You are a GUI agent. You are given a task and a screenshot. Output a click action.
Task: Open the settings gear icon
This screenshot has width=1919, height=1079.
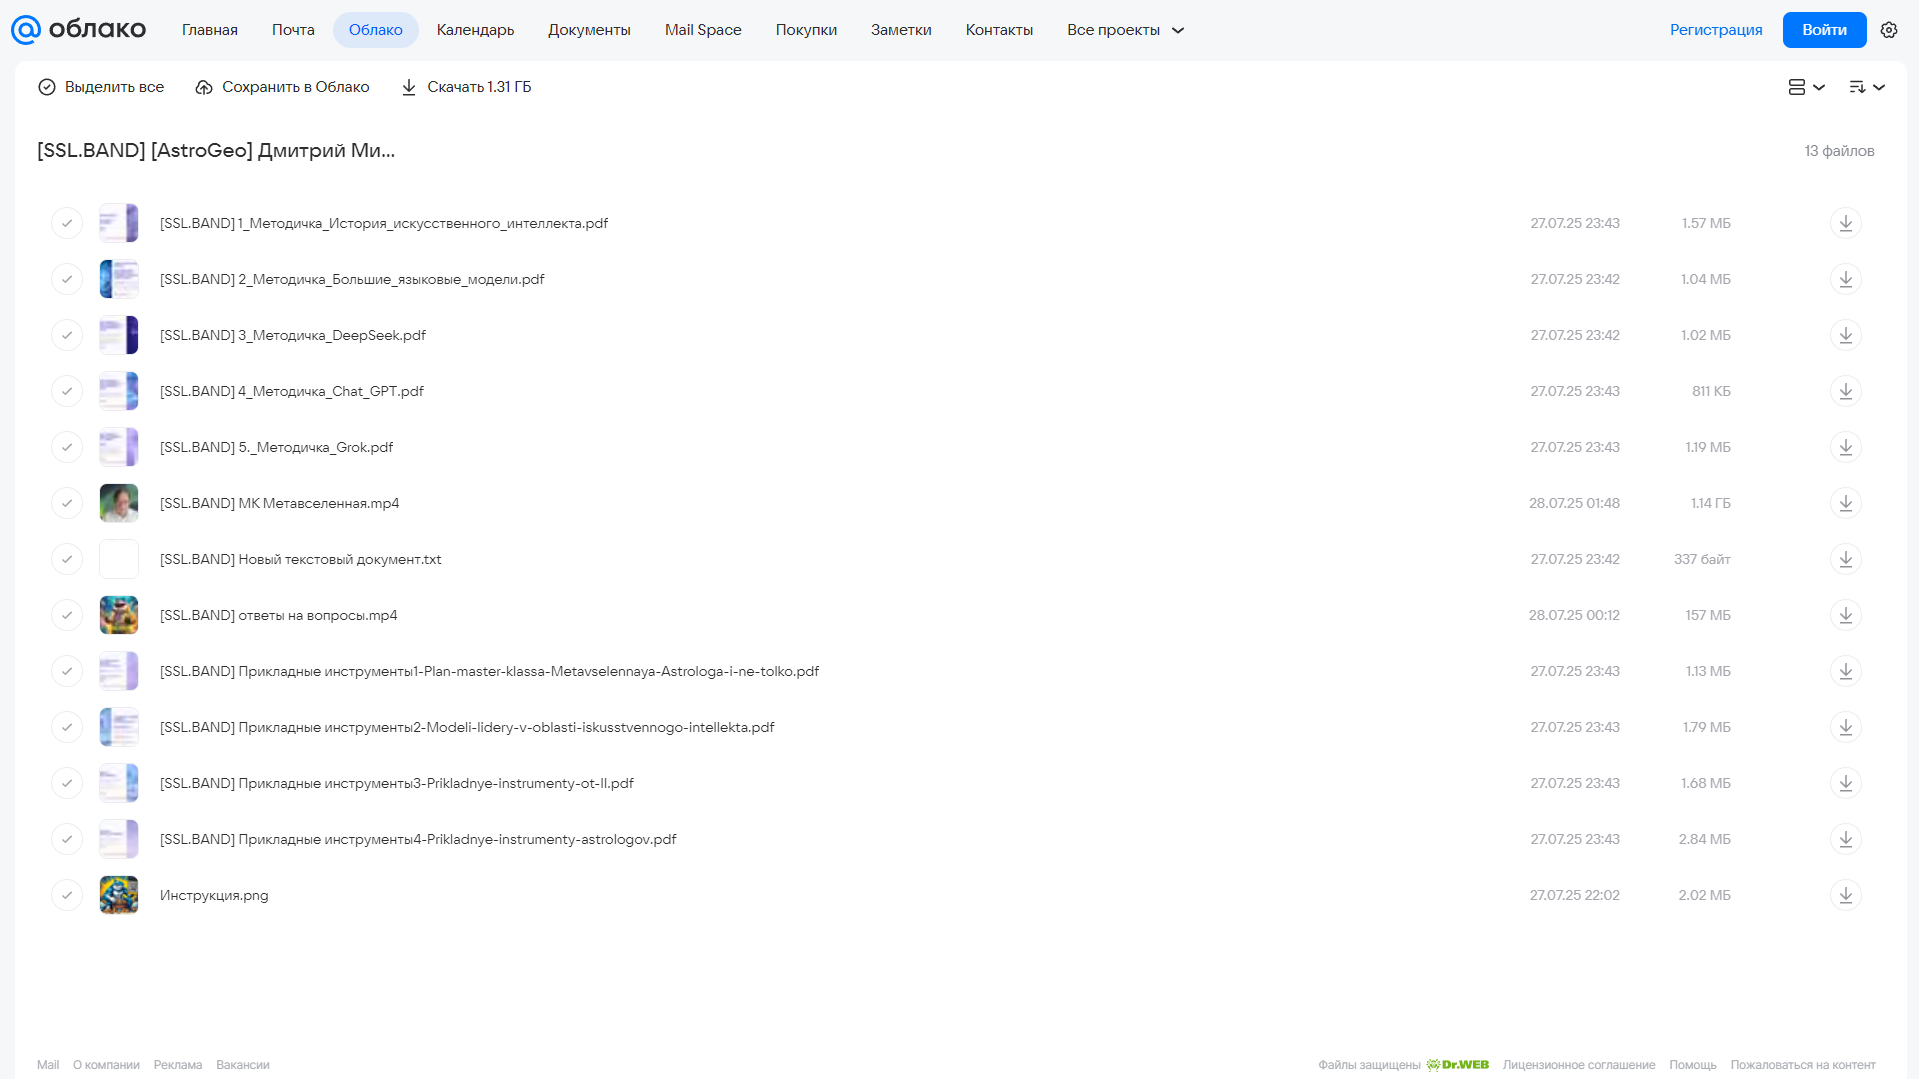1888,30
